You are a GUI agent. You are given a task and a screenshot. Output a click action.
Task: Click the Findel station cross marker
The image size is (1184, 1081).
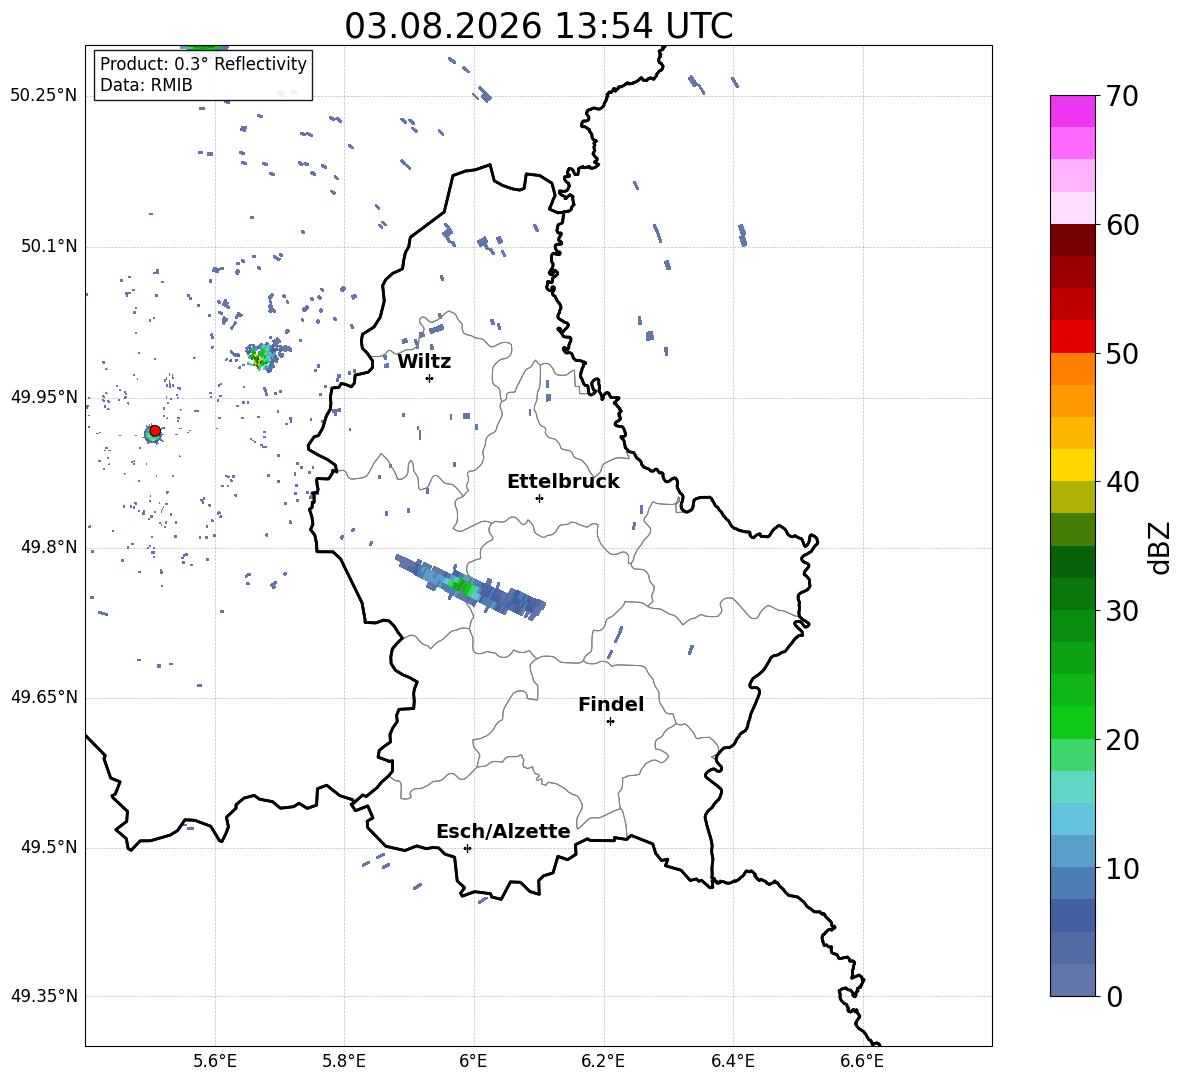[x=610, y=722]
